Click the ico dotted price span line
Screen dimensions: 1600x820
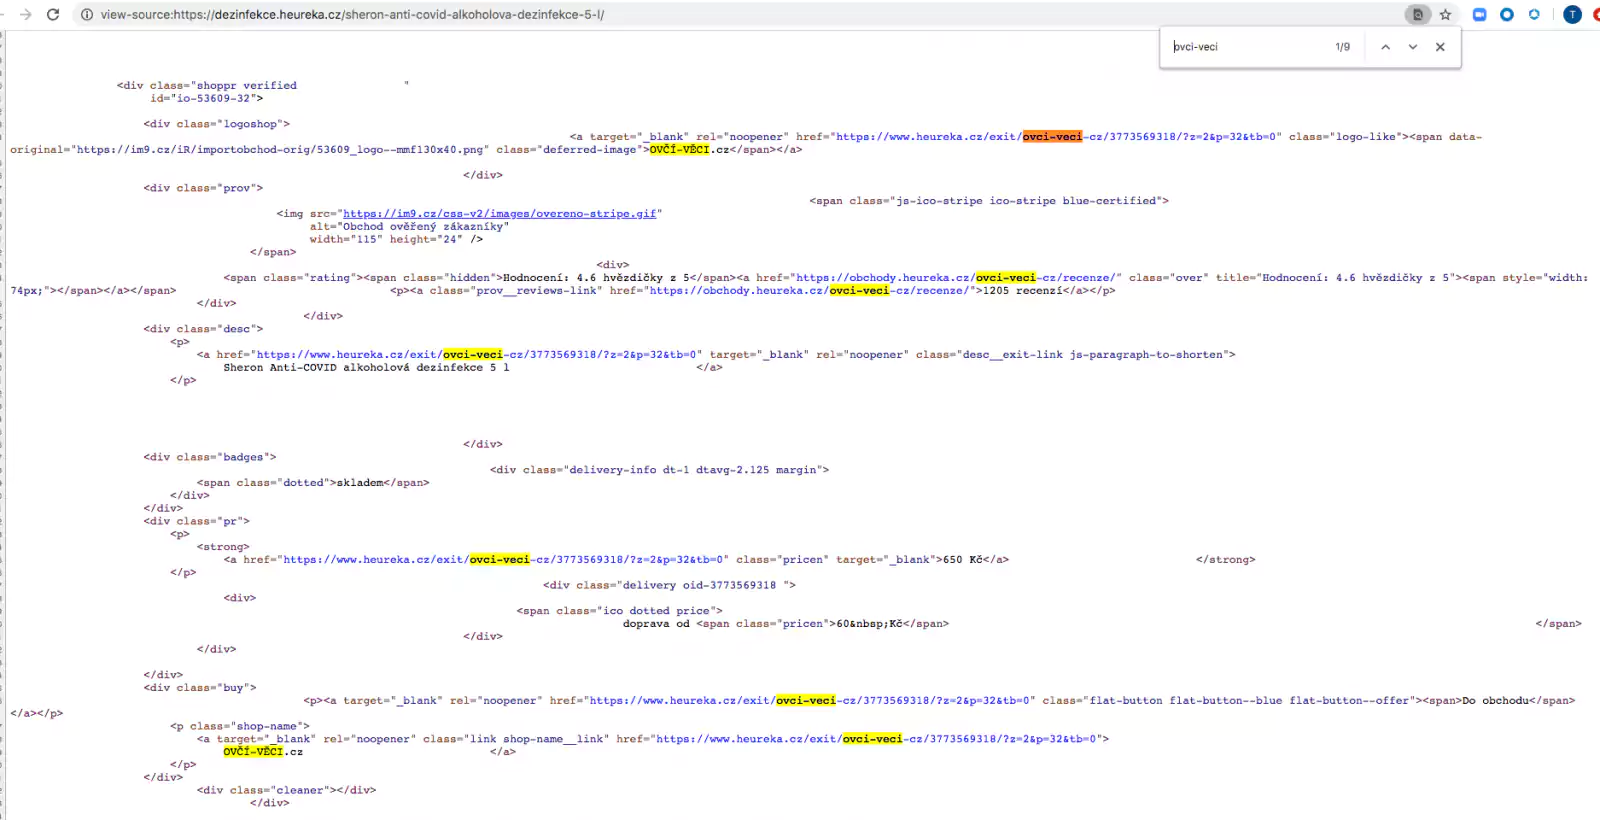619,611
